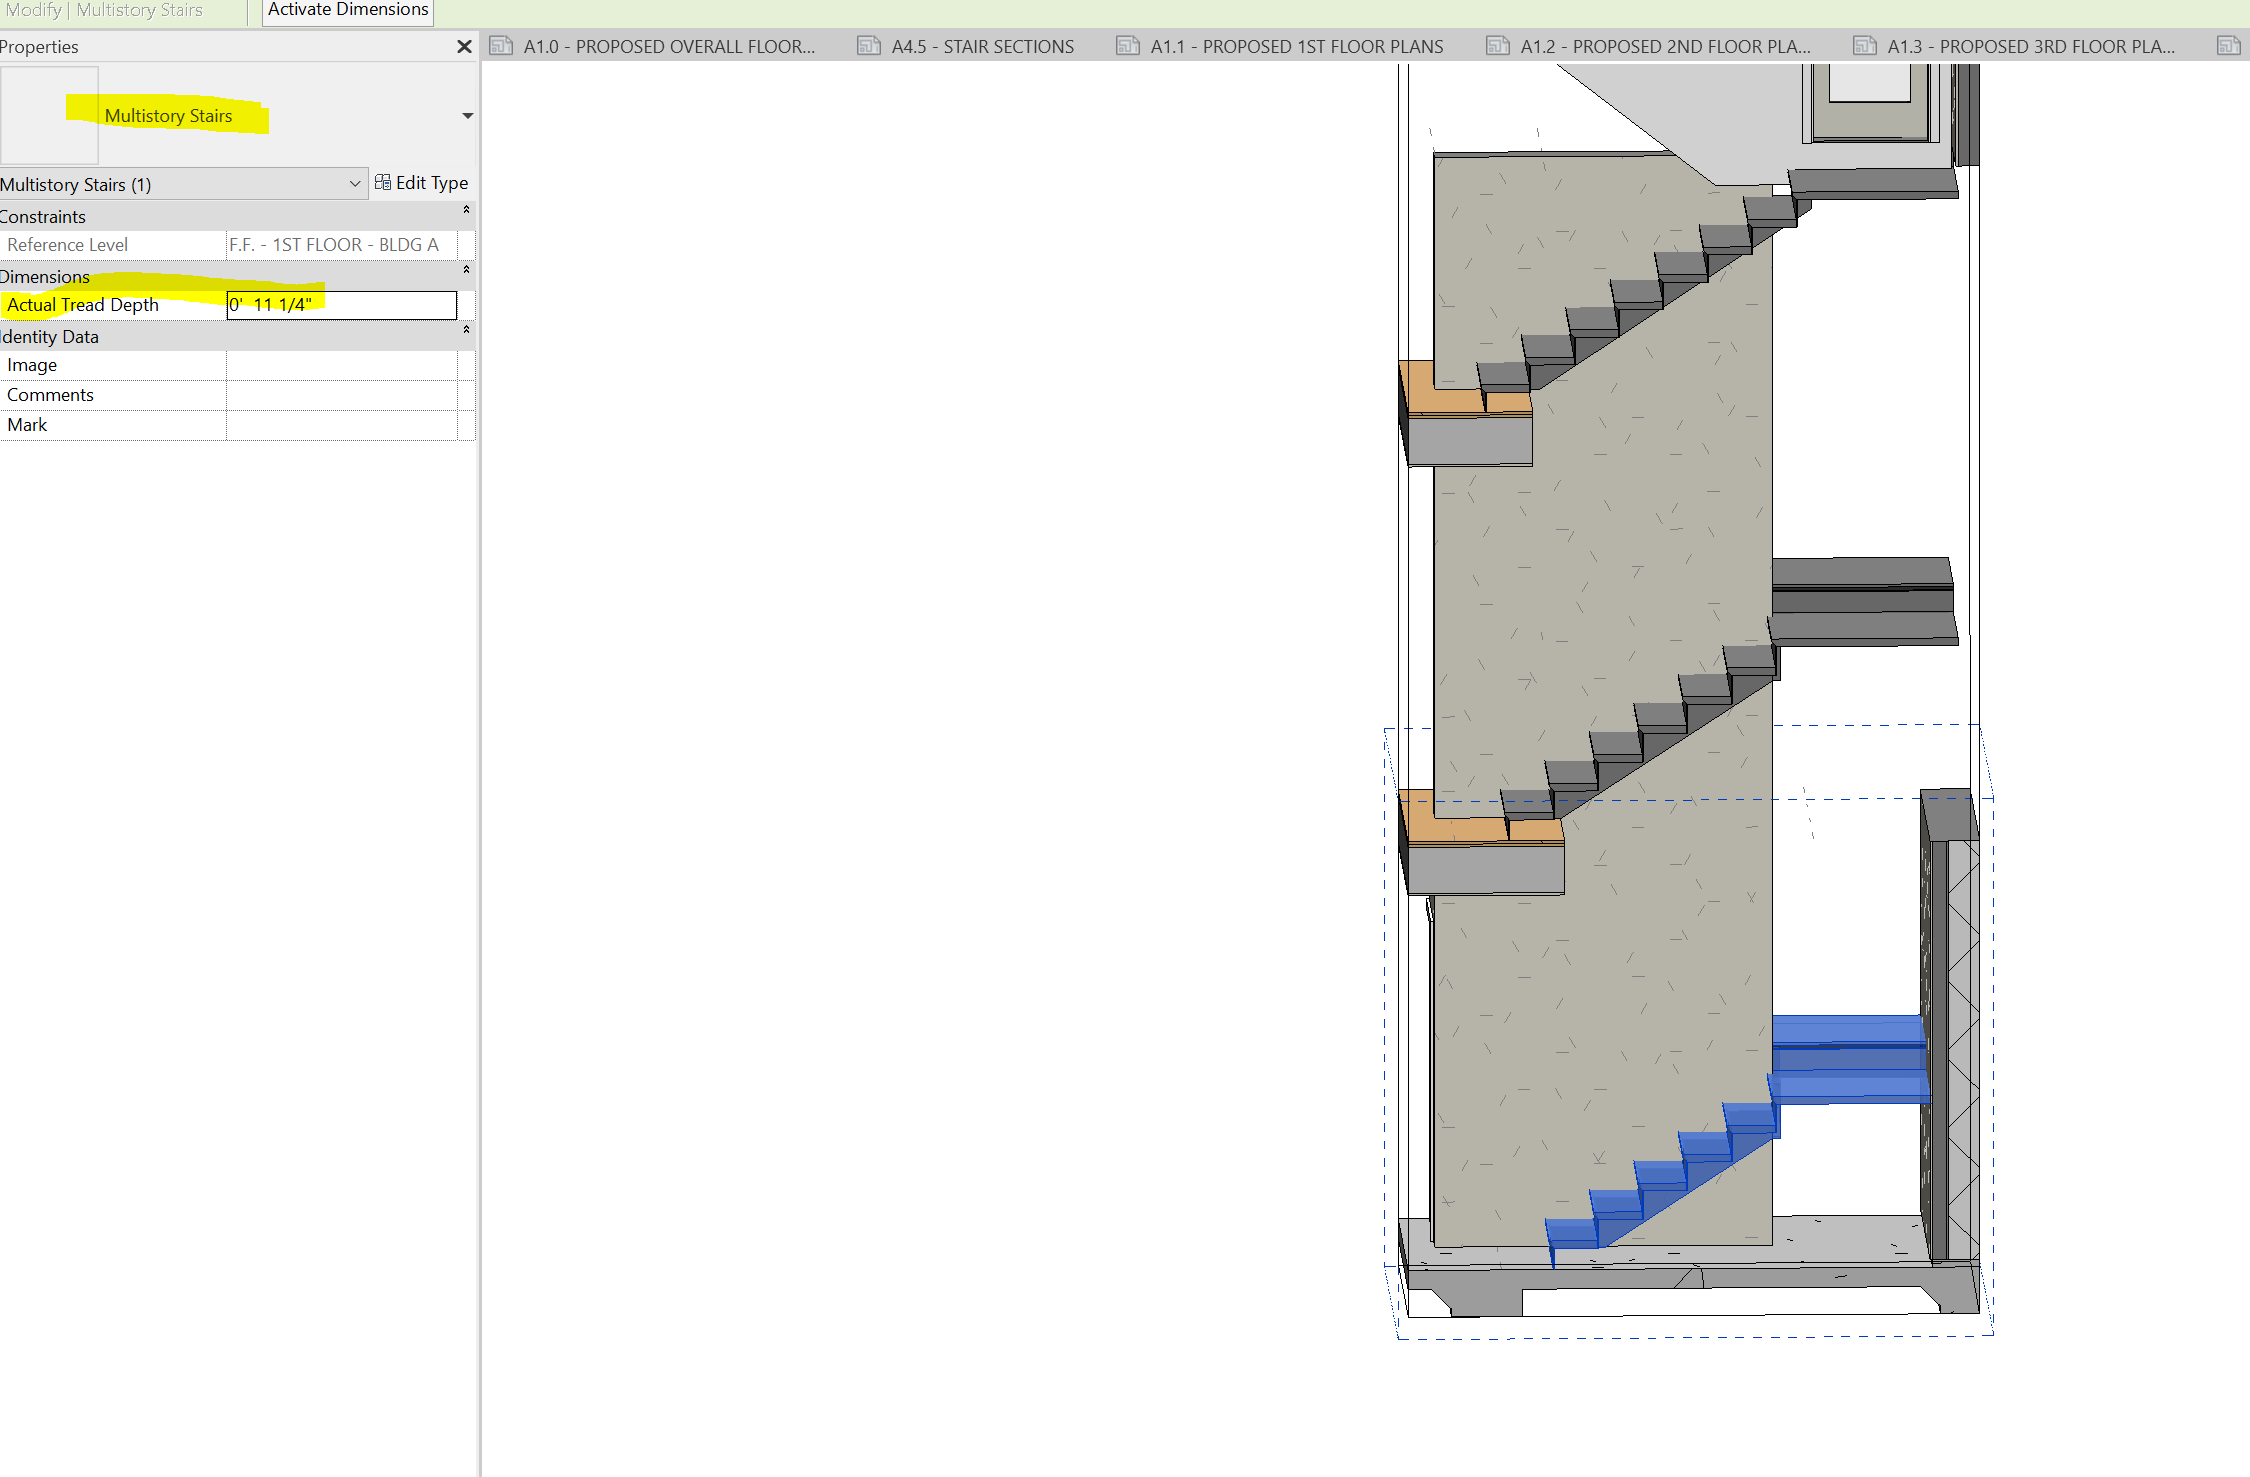Click the Multistory Stairs preview thumbnail
2250x1477 pixels.
coord(49,115)
